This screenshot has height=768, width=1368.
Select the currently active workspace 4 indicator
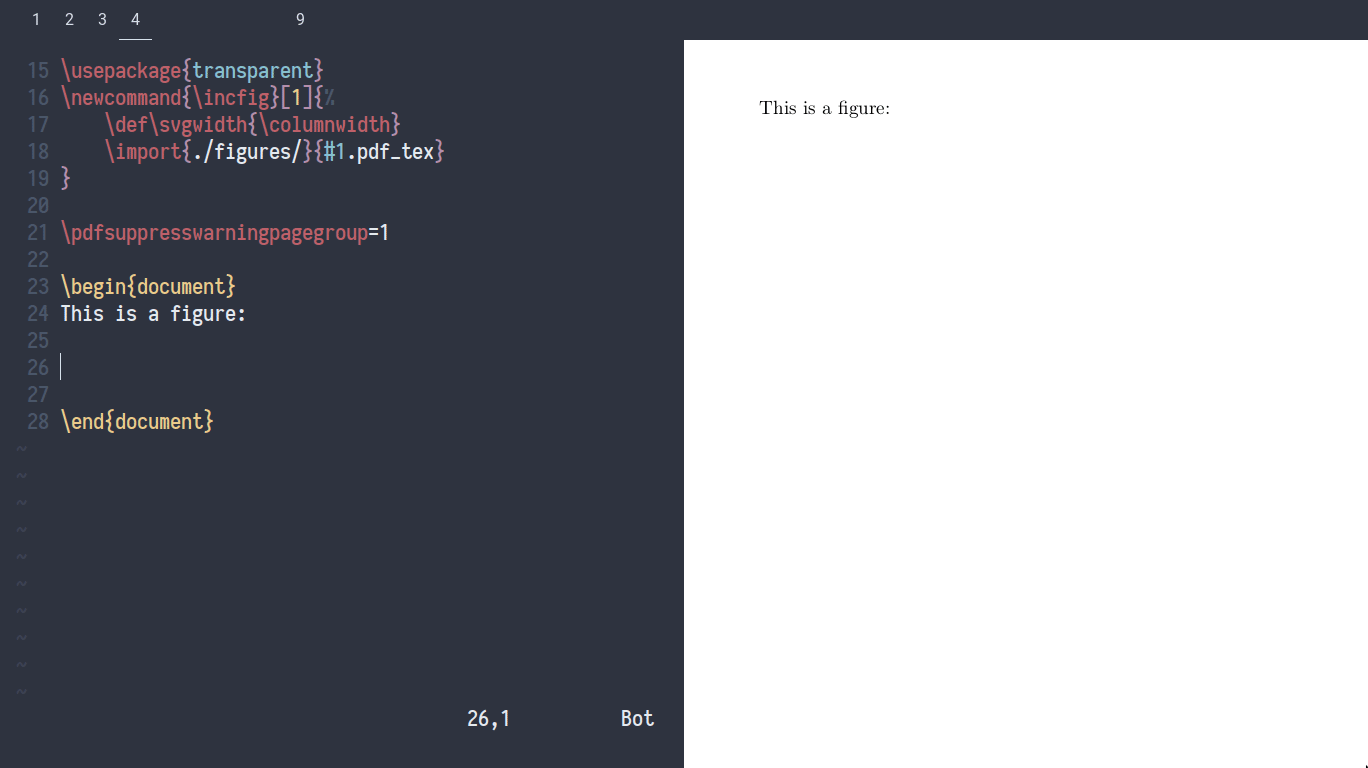[134, 18]
